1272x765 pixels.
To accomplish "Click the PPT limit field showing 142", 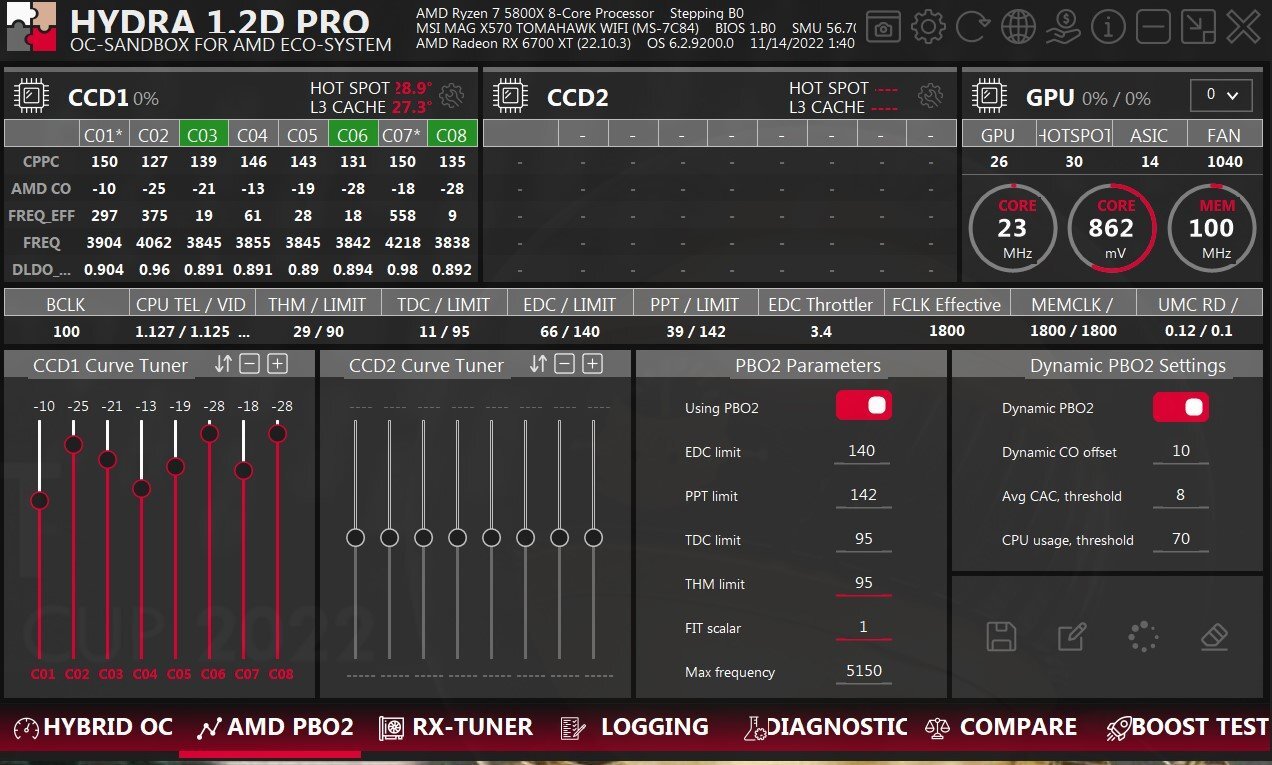I will click(863, 496).
